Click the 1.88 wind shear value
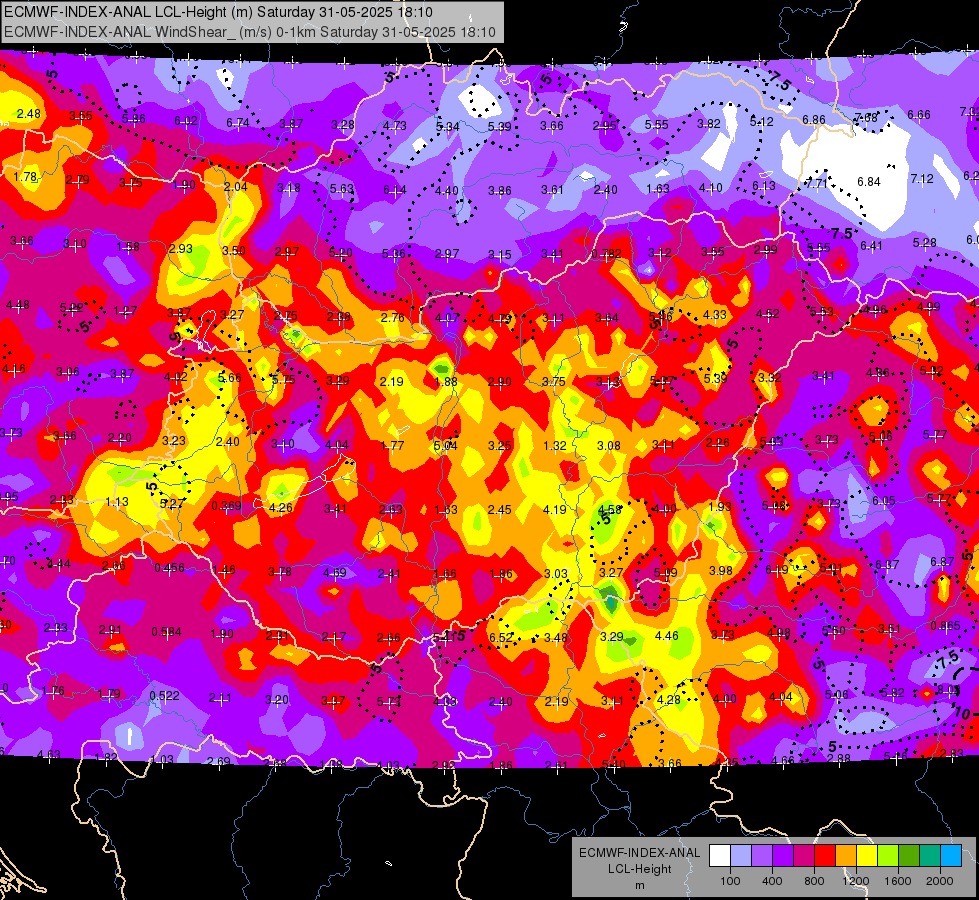Image resolution: width=979 pixels, height=900 pixels. click(446, 382)
